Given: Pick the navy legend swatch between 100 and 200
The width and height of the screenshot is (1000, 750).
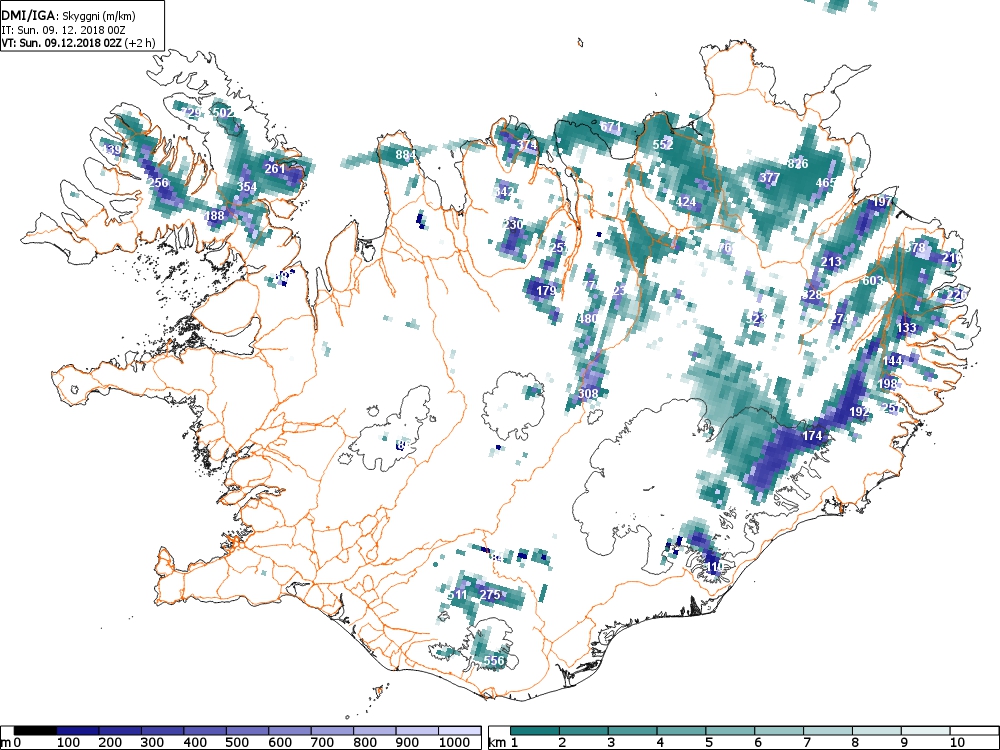Looking at the screenshot, I should pos(77,731).
